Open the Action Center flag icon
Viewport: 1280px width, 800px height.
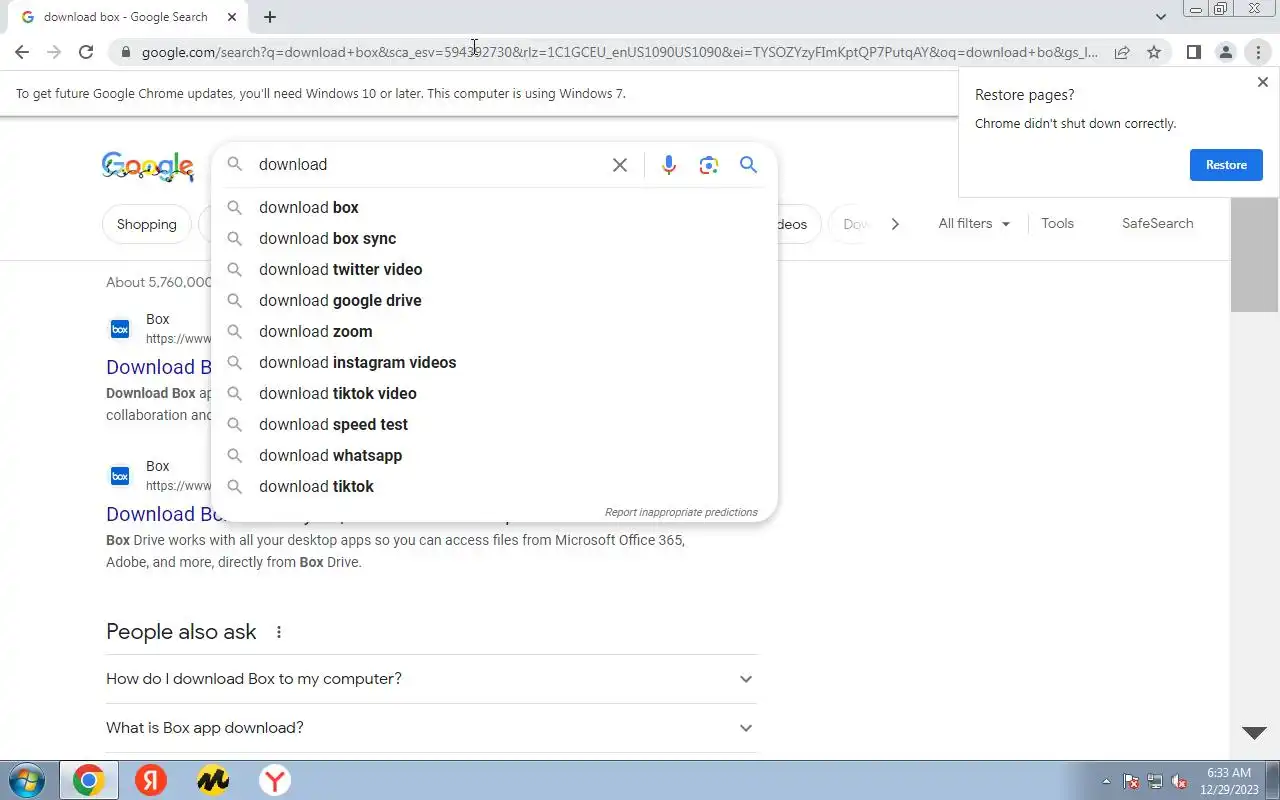pyautogui.click(x=1131, y=781)
